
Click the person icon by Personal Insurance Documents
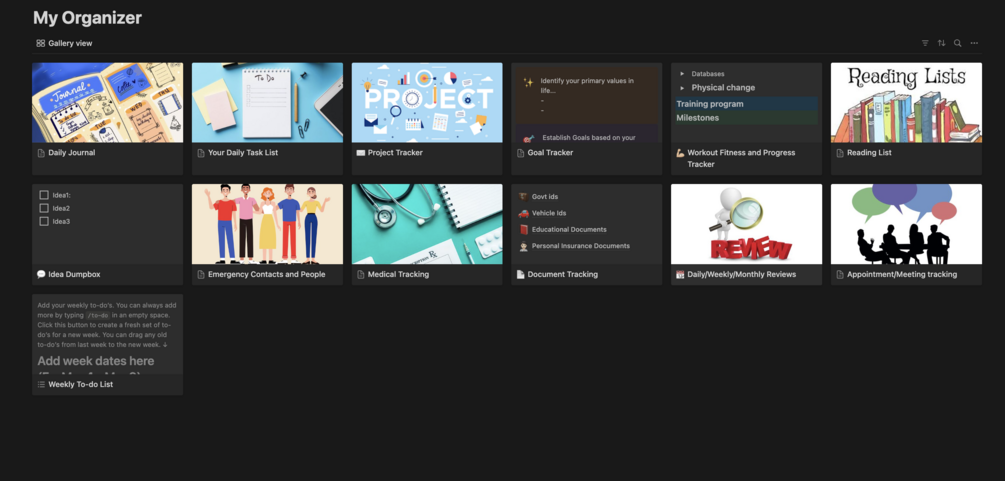tap(524, 246)
